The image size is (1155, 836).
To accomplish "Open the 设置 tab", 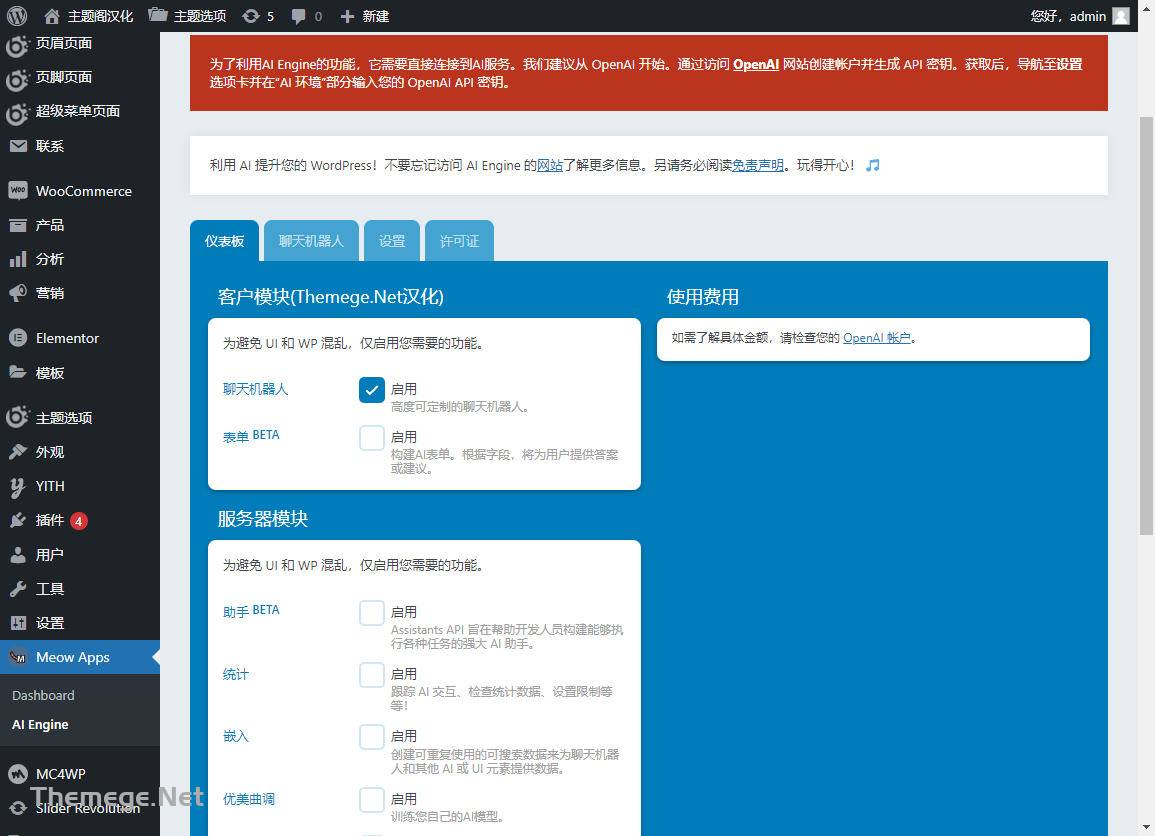I will (392, 241).
